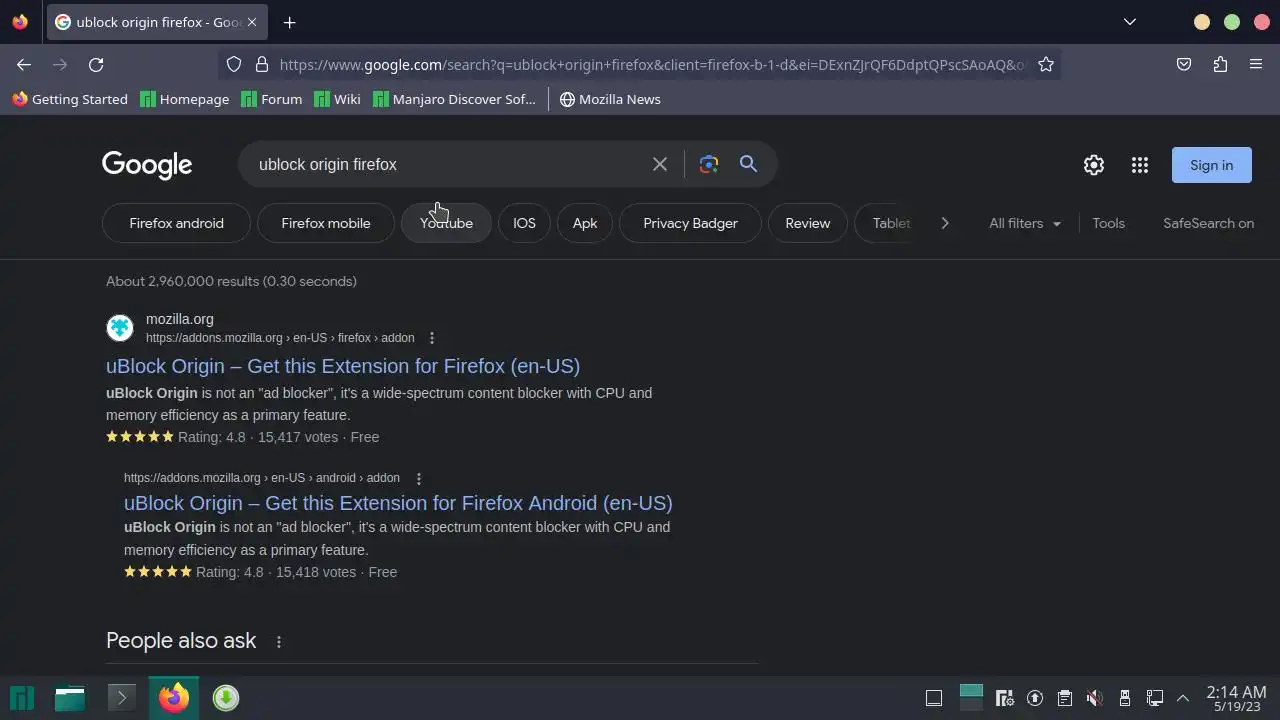
Task: Click the Sign in button
Action: pos(1211,165)
